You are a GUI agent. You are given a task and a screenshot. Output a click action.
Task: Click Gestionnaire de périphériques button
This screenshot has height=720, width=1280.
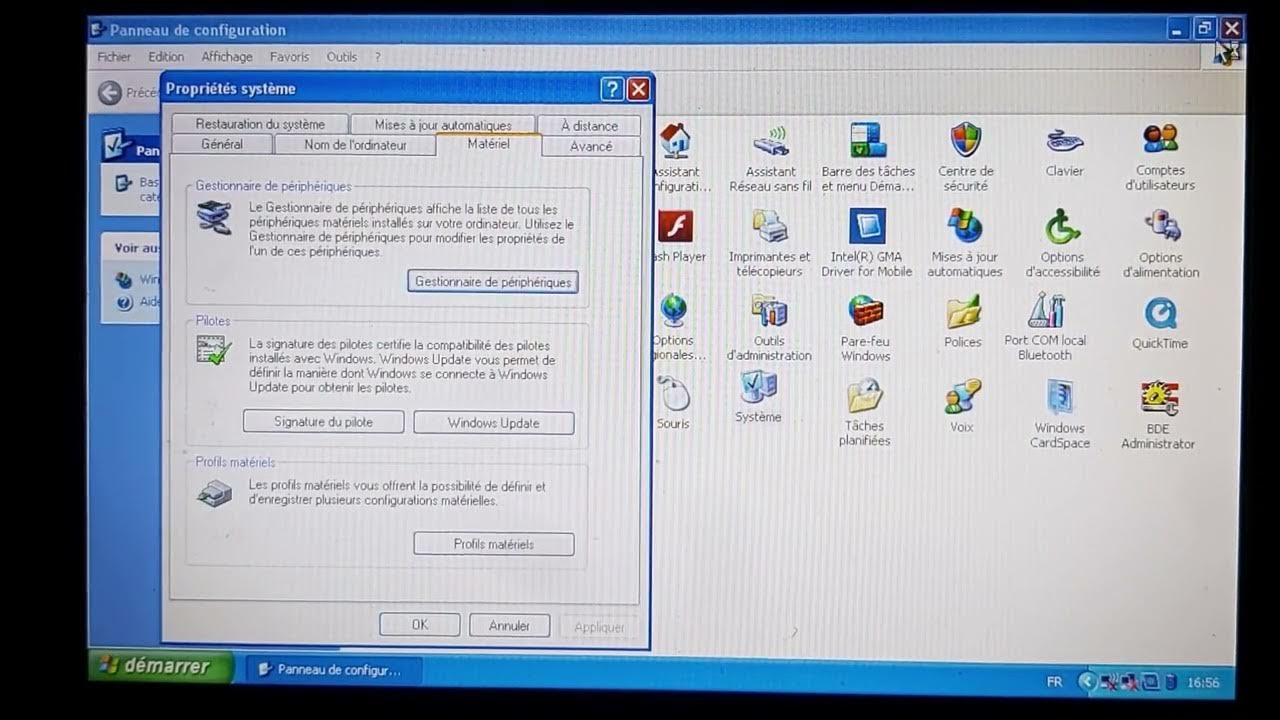[493, 282]
